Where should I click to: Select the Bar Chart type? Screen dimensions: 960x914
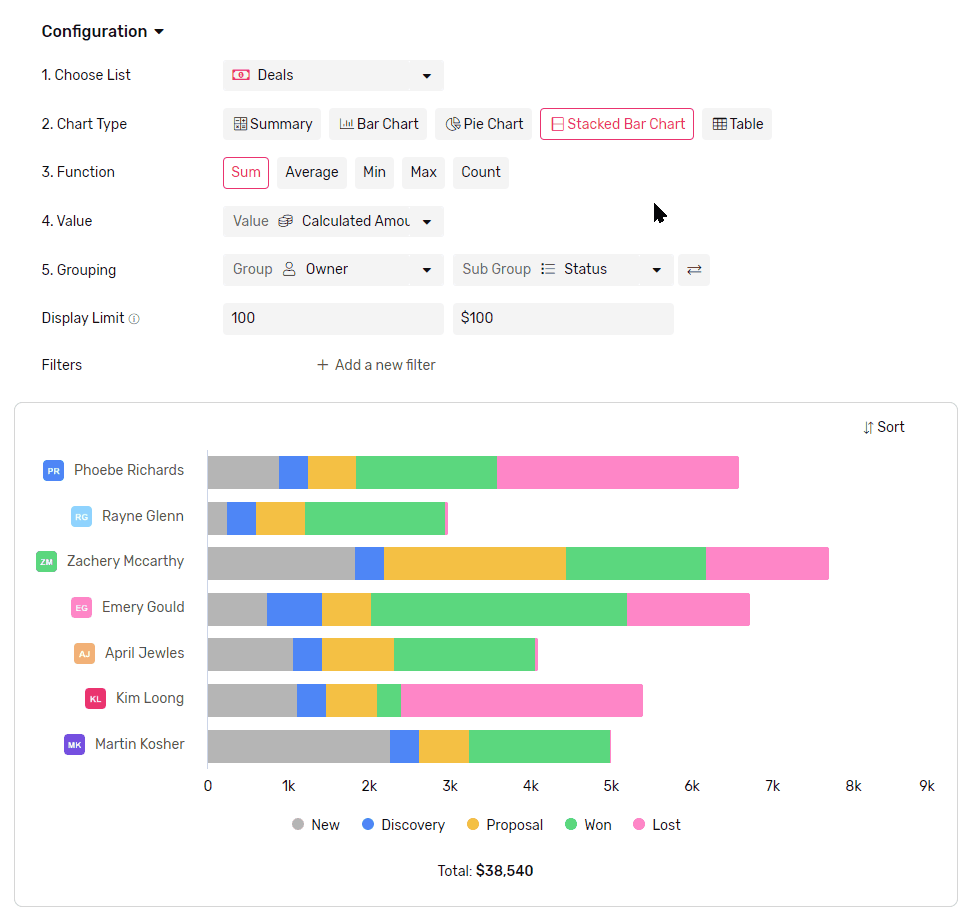click(378, 124)
